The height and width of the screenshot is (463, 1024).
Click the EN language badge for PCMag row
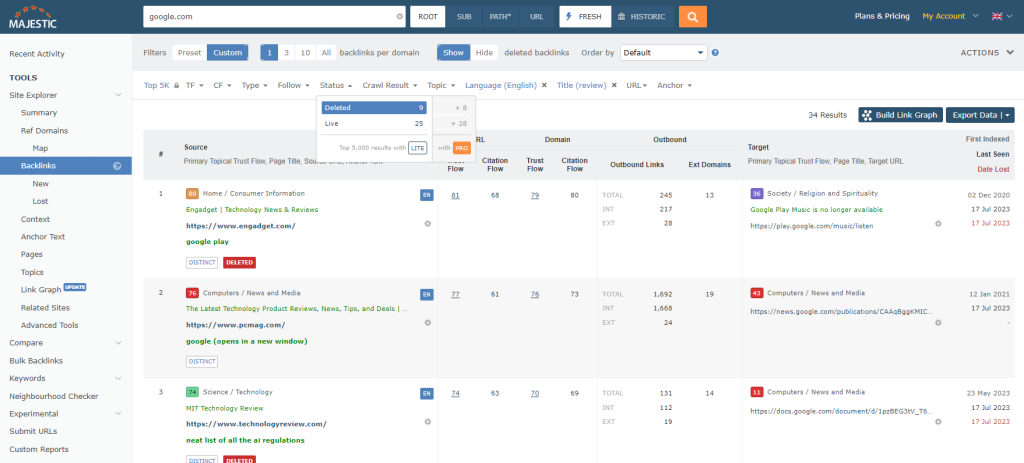pos(426,294)
